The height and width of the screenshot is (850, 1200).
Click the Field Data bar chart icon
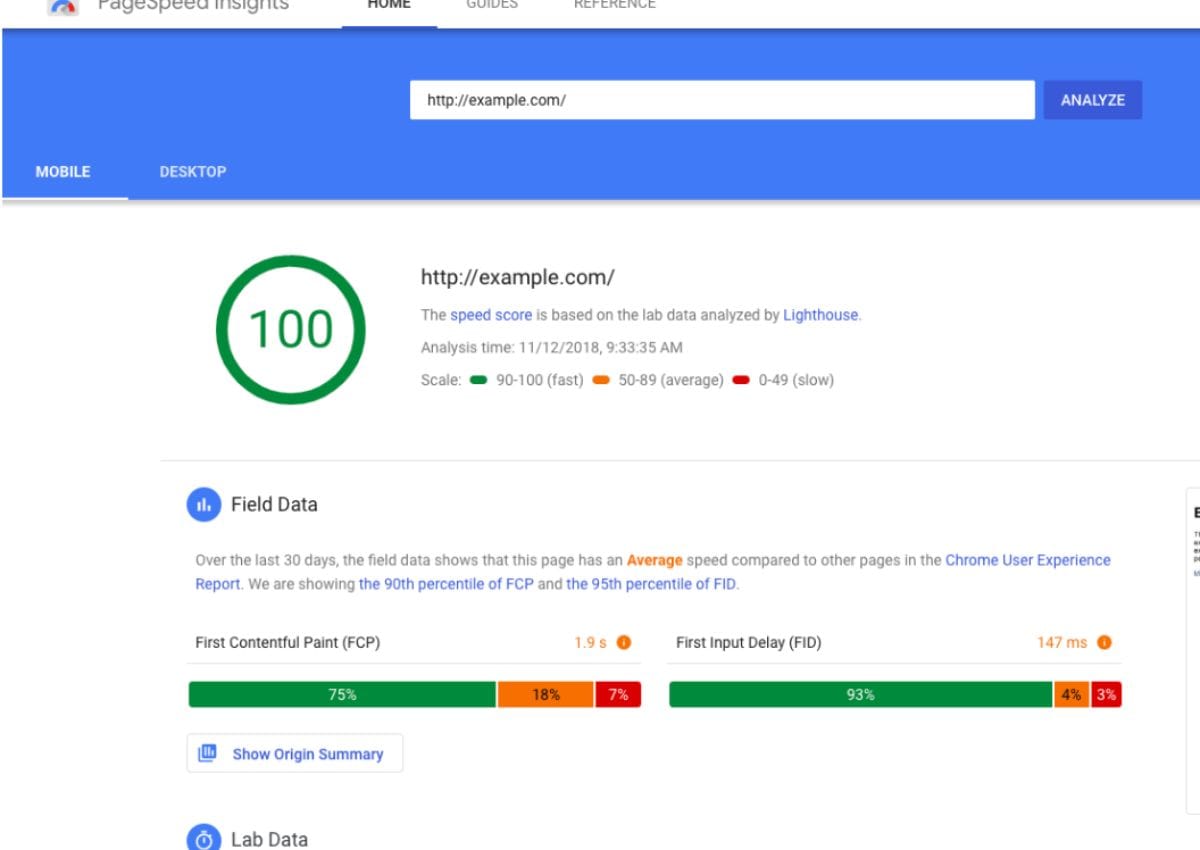click(x=203, y=505)
